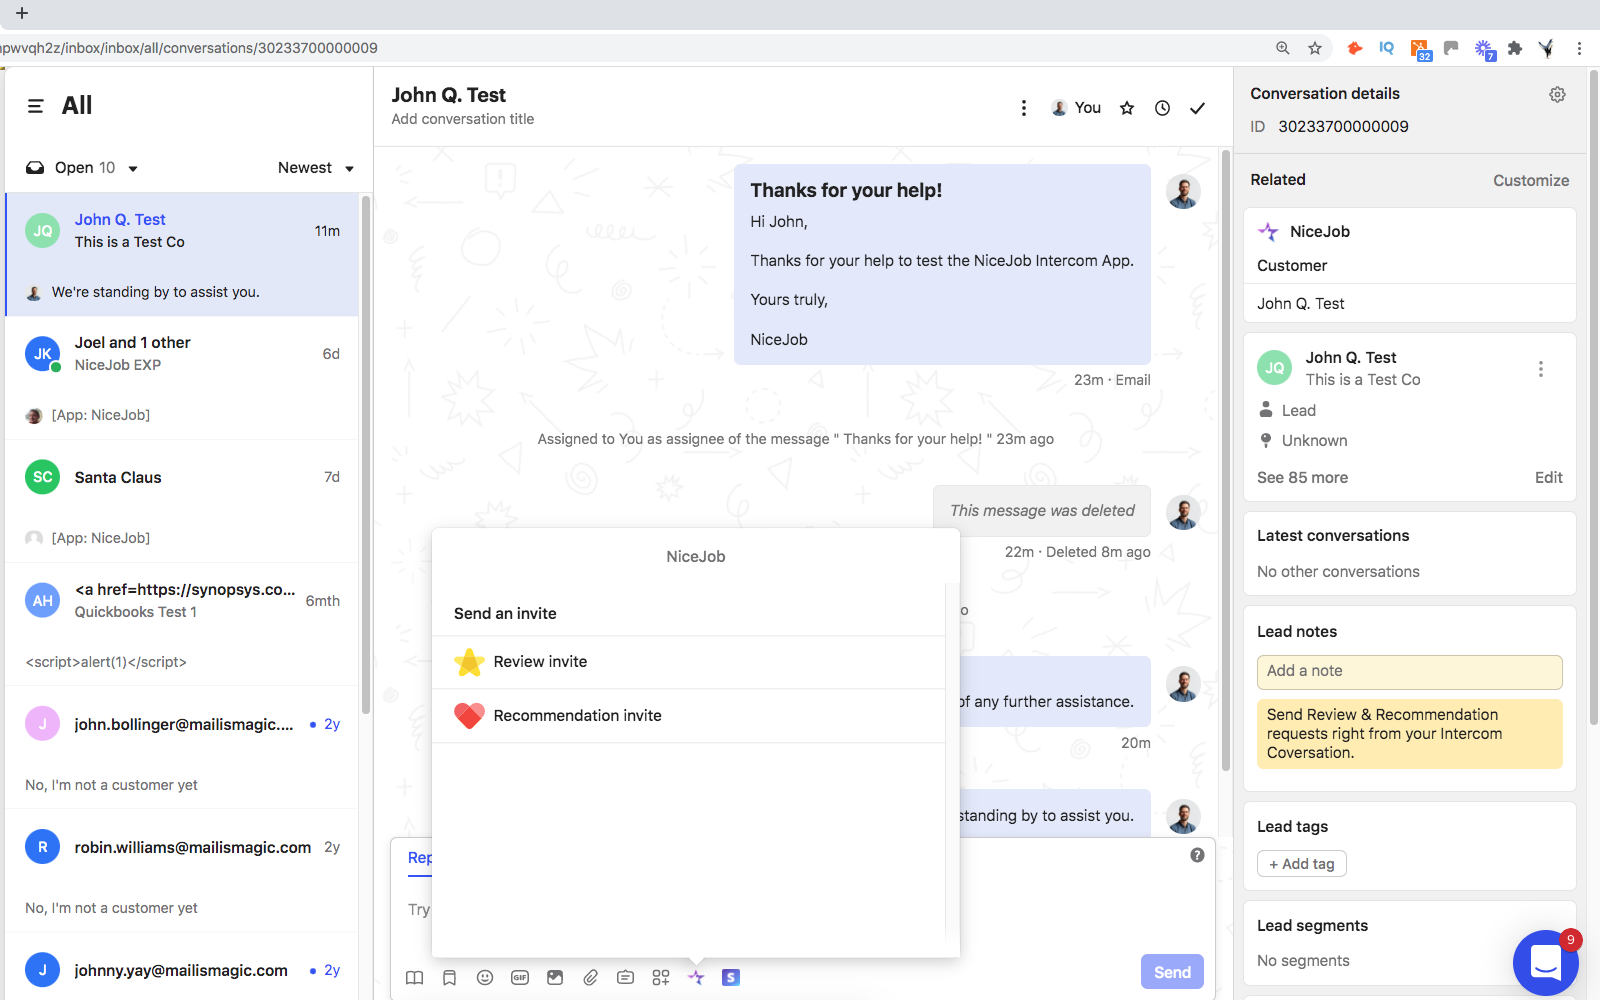Image resolution: width=1600 pixels, height=1000 pixels.
Task: Insert a GIF into your reply
Action: pyautogui.click(x=519, y=977)
